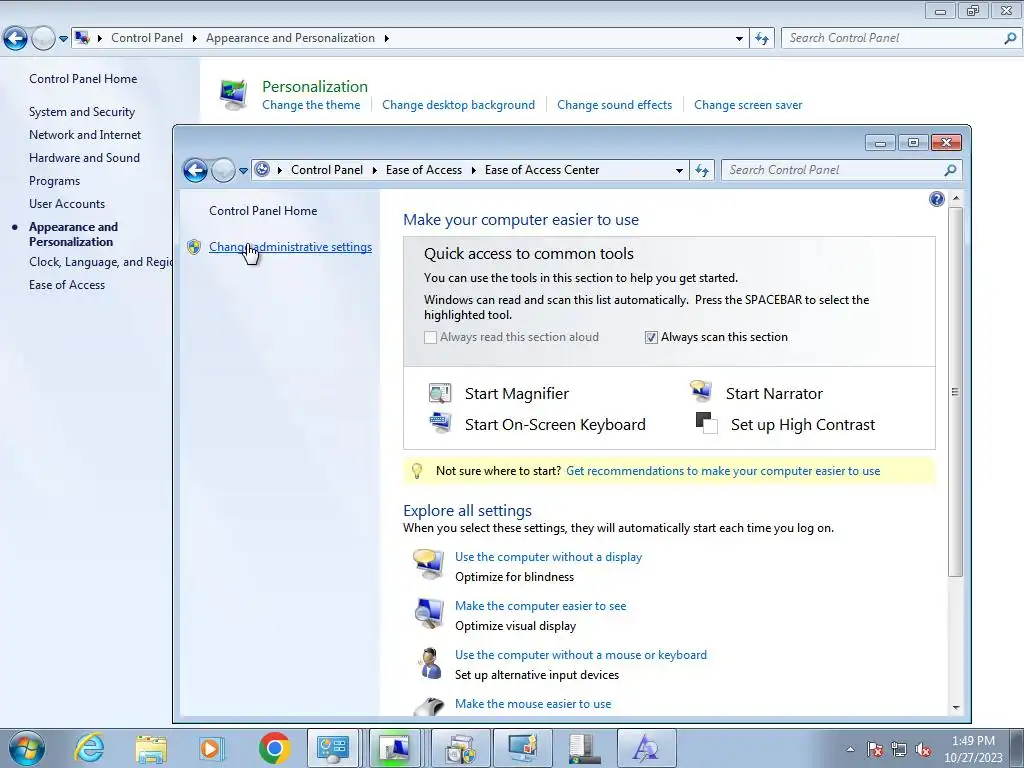
Task: Select Network and Internet in left pane
Action: [85, 135]
